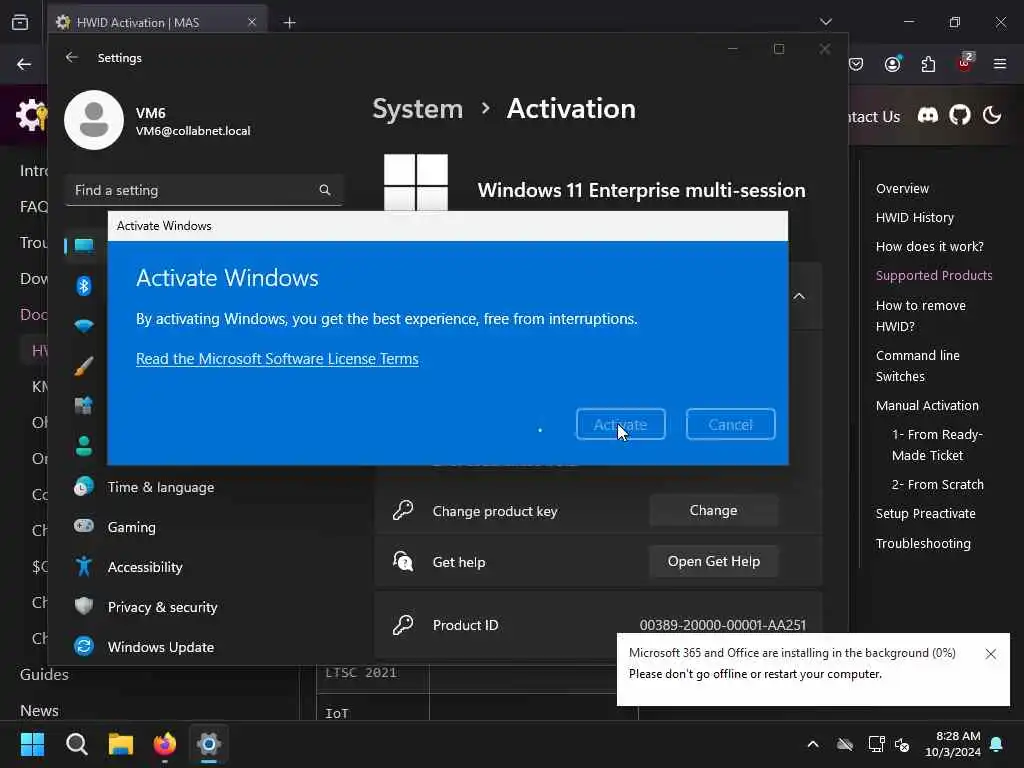Jump to Manual Activation section
This screenshot has height=768, width=1024.
927,406
